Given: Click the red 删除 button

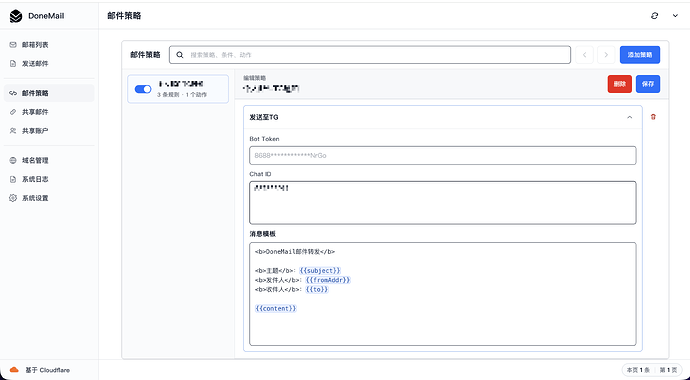Looking at the screenshot, I should pyautogui.click(x=620, y=84).
